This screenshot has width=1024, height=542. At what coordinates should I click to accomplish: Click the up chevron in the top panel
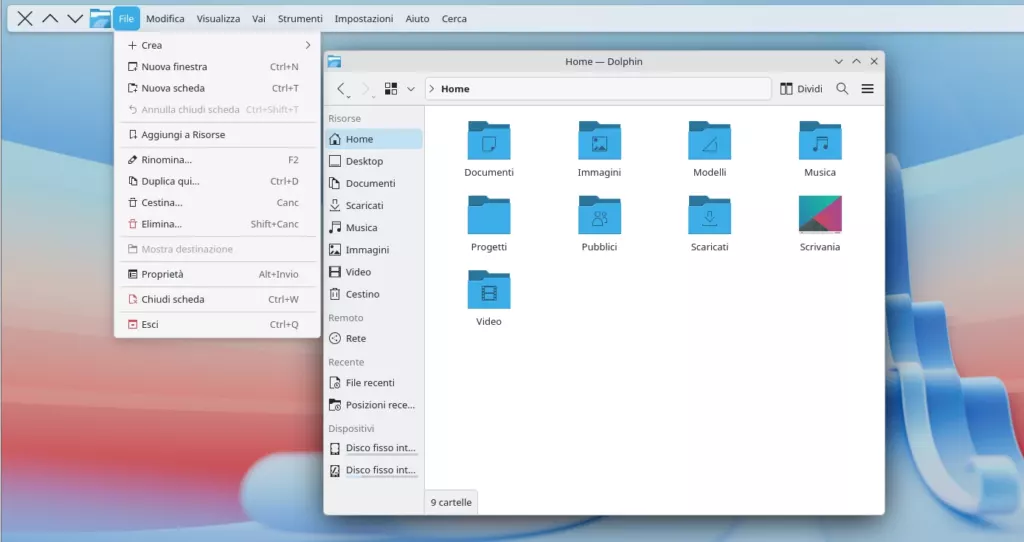pyautogui.click(x=50, y=19)
